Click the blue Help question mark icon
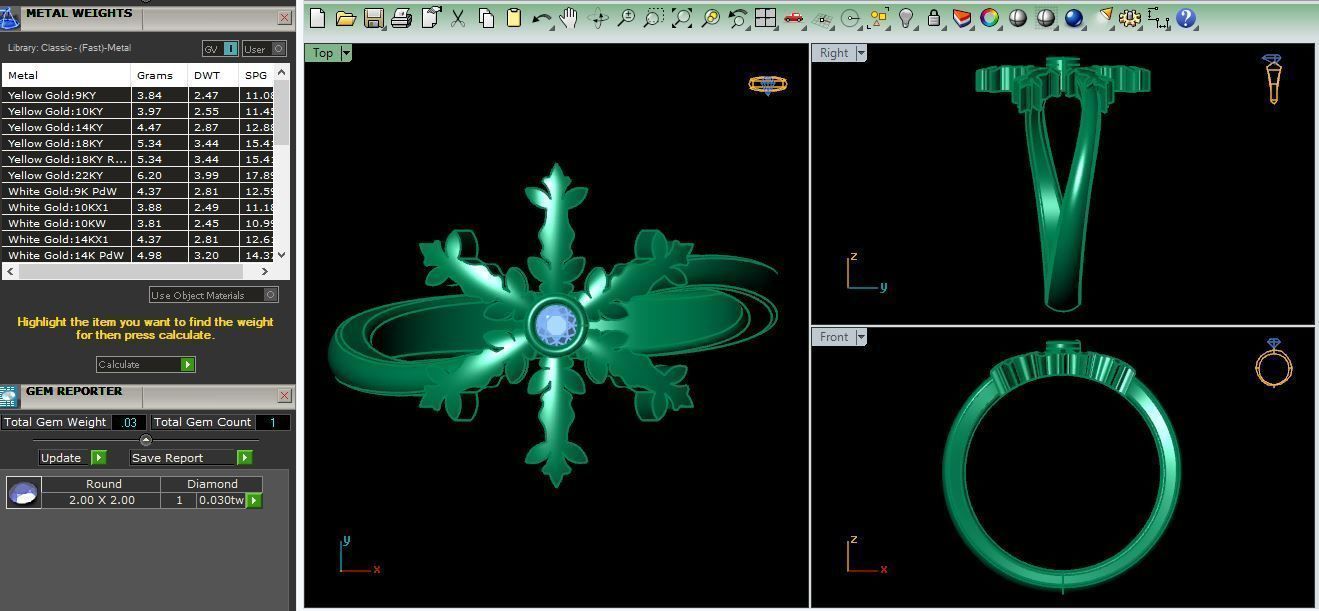The height and width of the screenshot is (611, 1319). point(1186,18)
